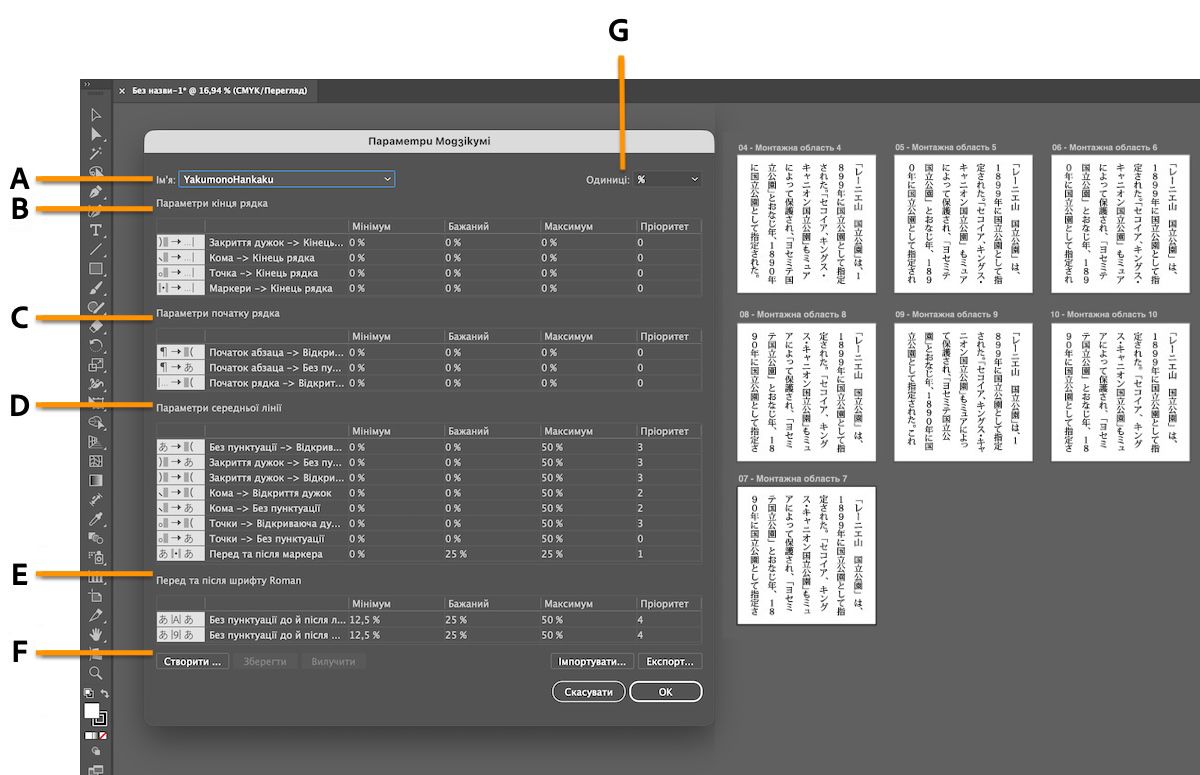Select the Eyedropper tool
Viewport: 1200px width, 775px height.
tap(96, 519)
